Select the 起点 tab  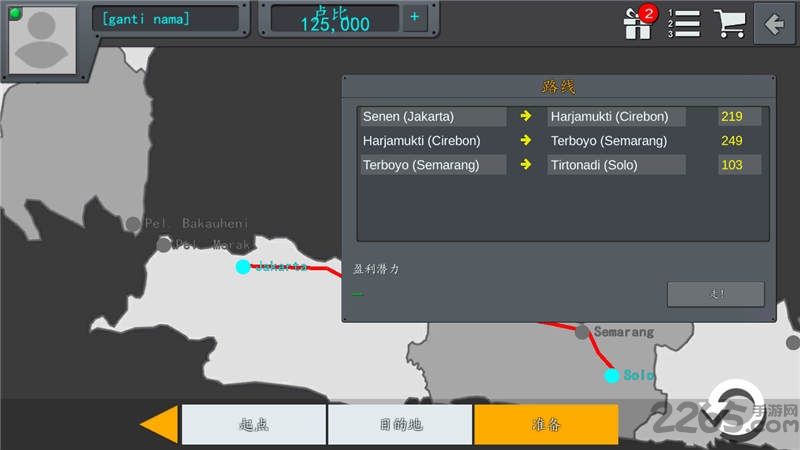coord(254,424)
